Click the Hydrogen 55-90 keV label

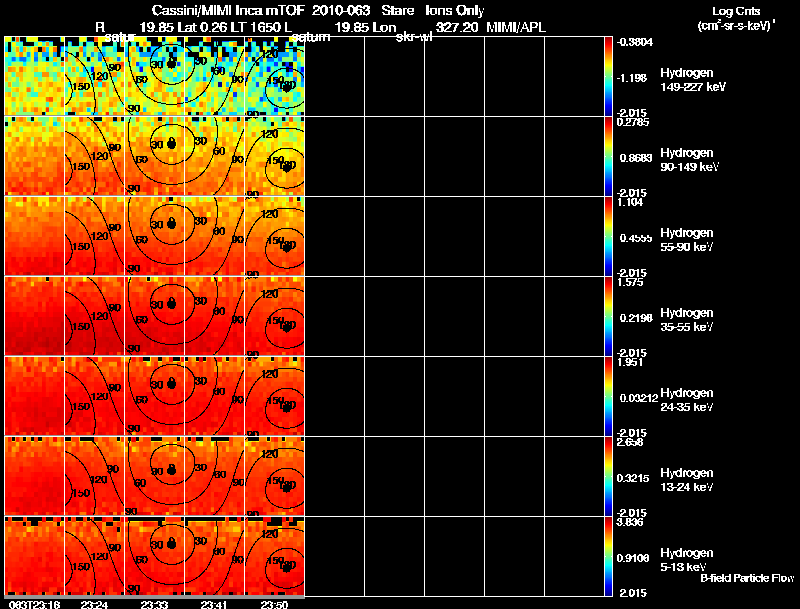click(687, 240)
